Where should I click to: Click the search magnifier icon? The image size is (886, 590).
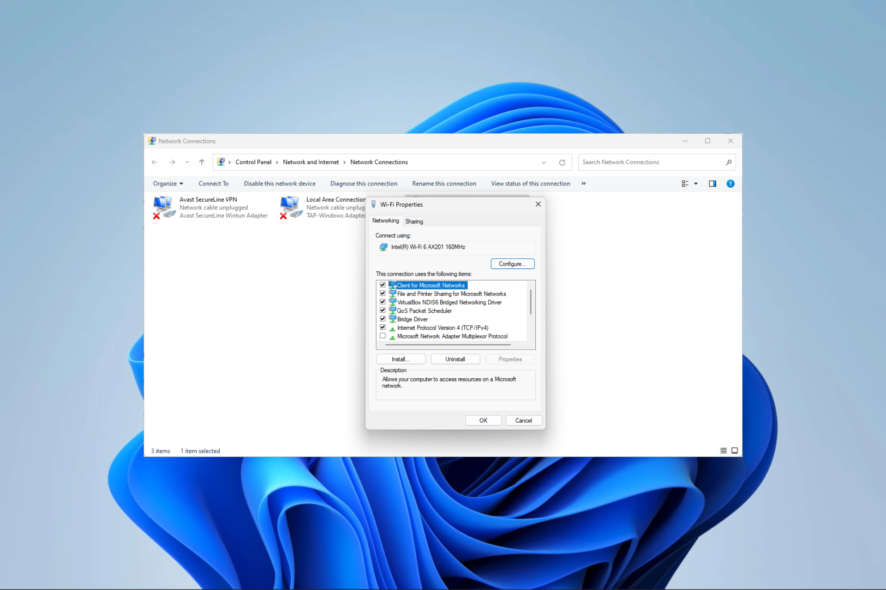pos(728,162)
